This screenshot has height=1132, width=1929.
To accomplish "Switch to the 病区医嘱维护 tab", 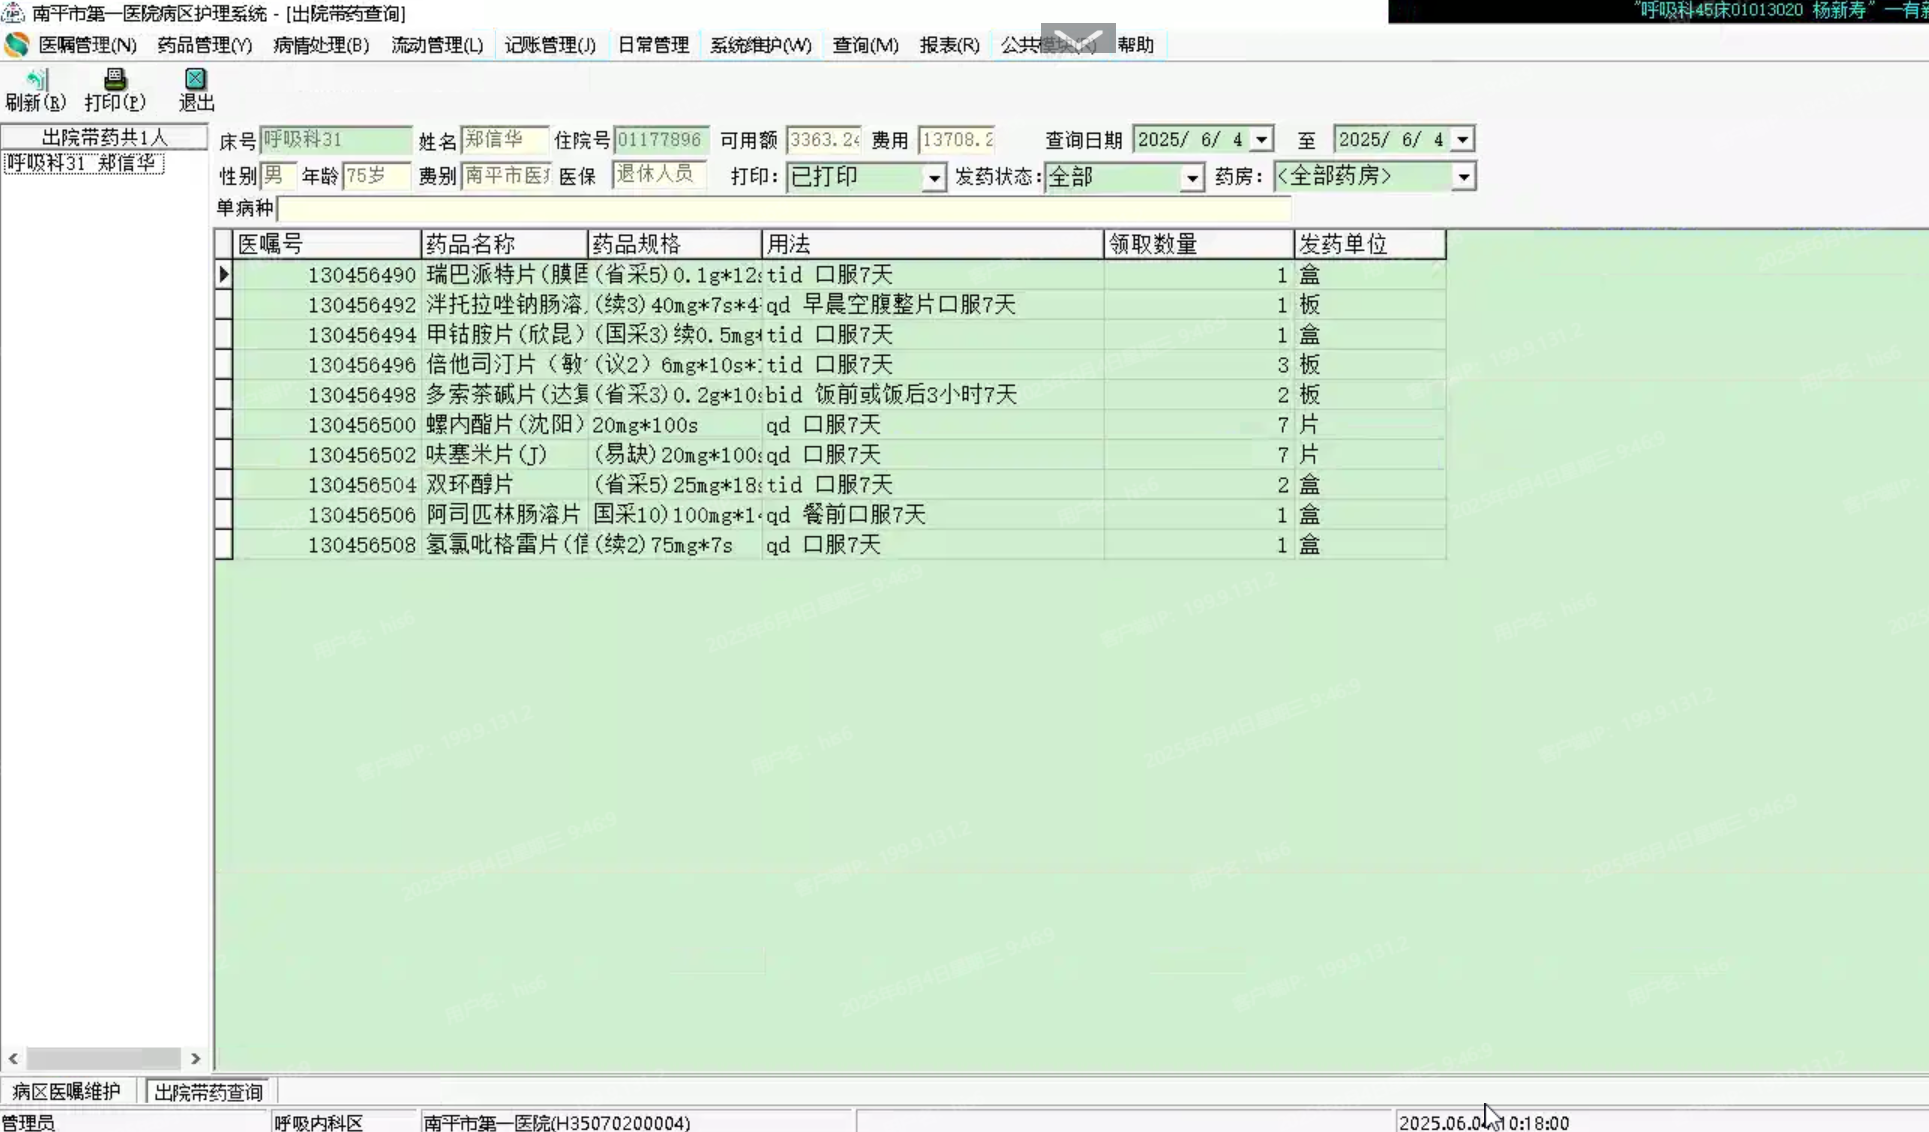I will pyautogui.click(x=66, y=1091).
